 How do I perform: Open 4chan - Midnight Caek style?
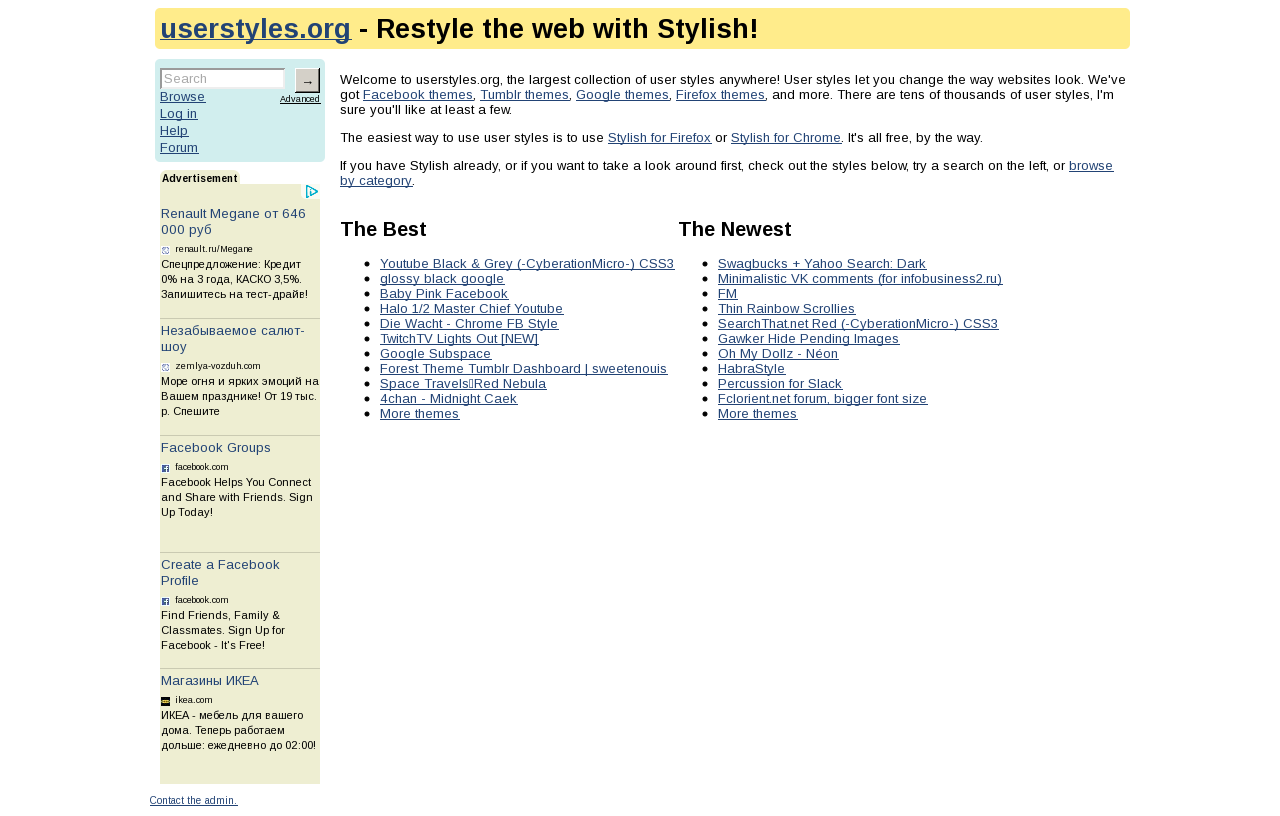[x=448, y=399]
